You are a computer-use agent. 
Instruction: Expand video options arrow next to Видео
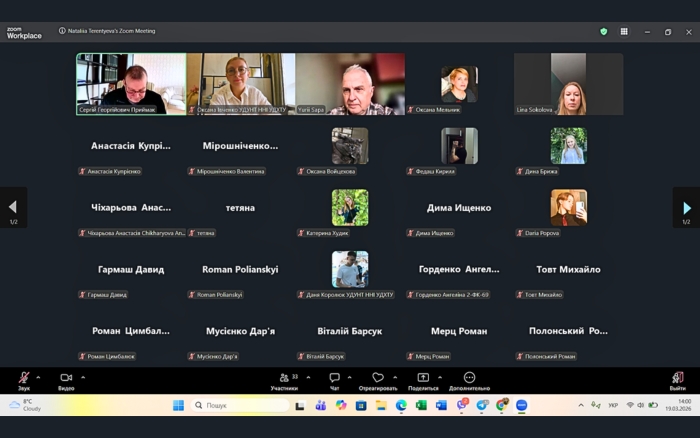(x=83, y=377)
